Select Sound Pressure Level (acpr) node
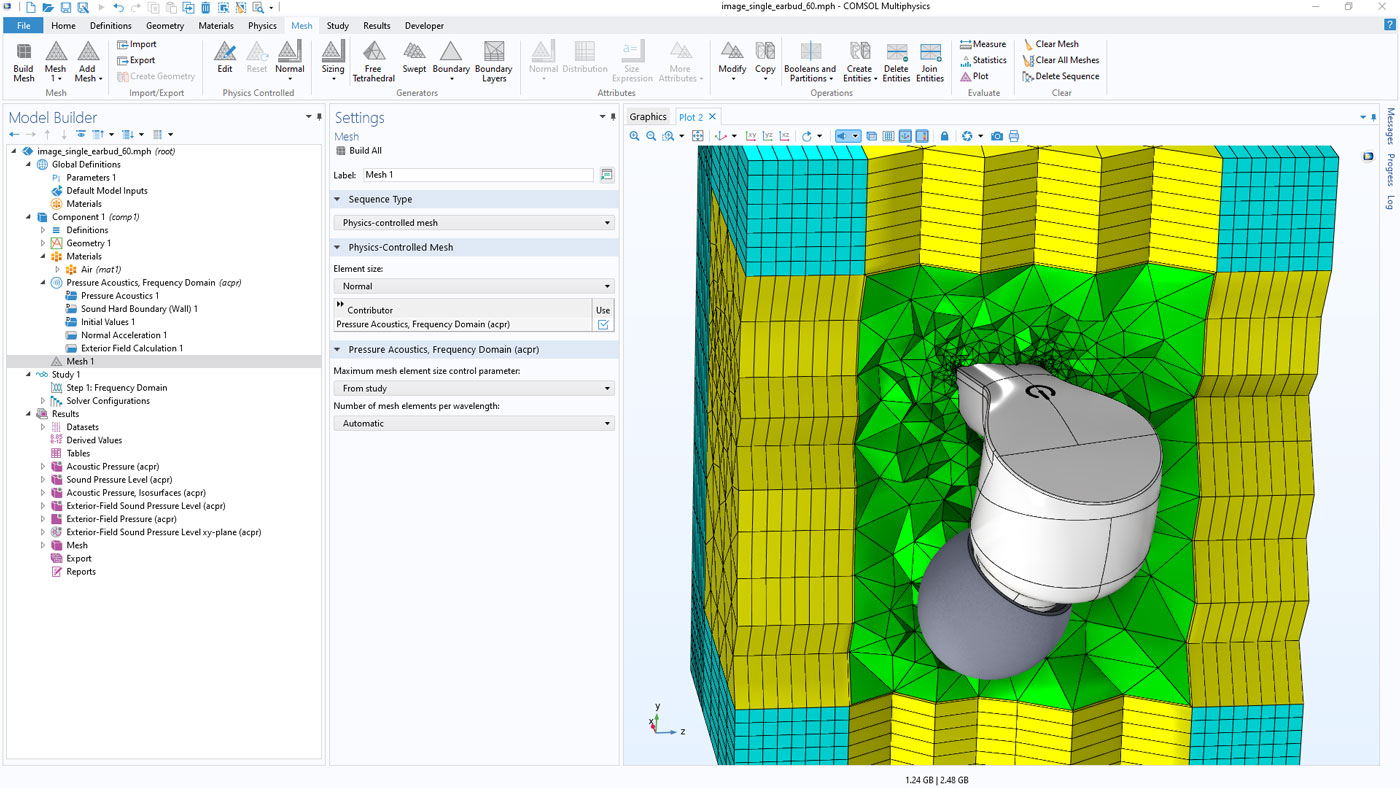The image size is (1400, 788). (x=119, y=480)
